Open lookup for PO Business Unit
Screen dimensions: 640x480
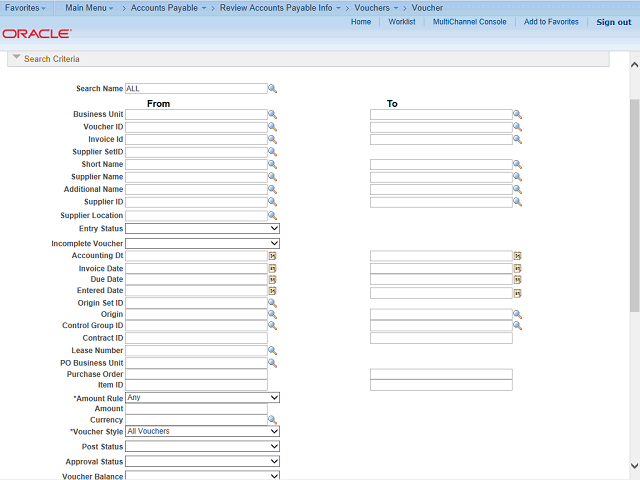pyautogui.click(x=272, y=363)
